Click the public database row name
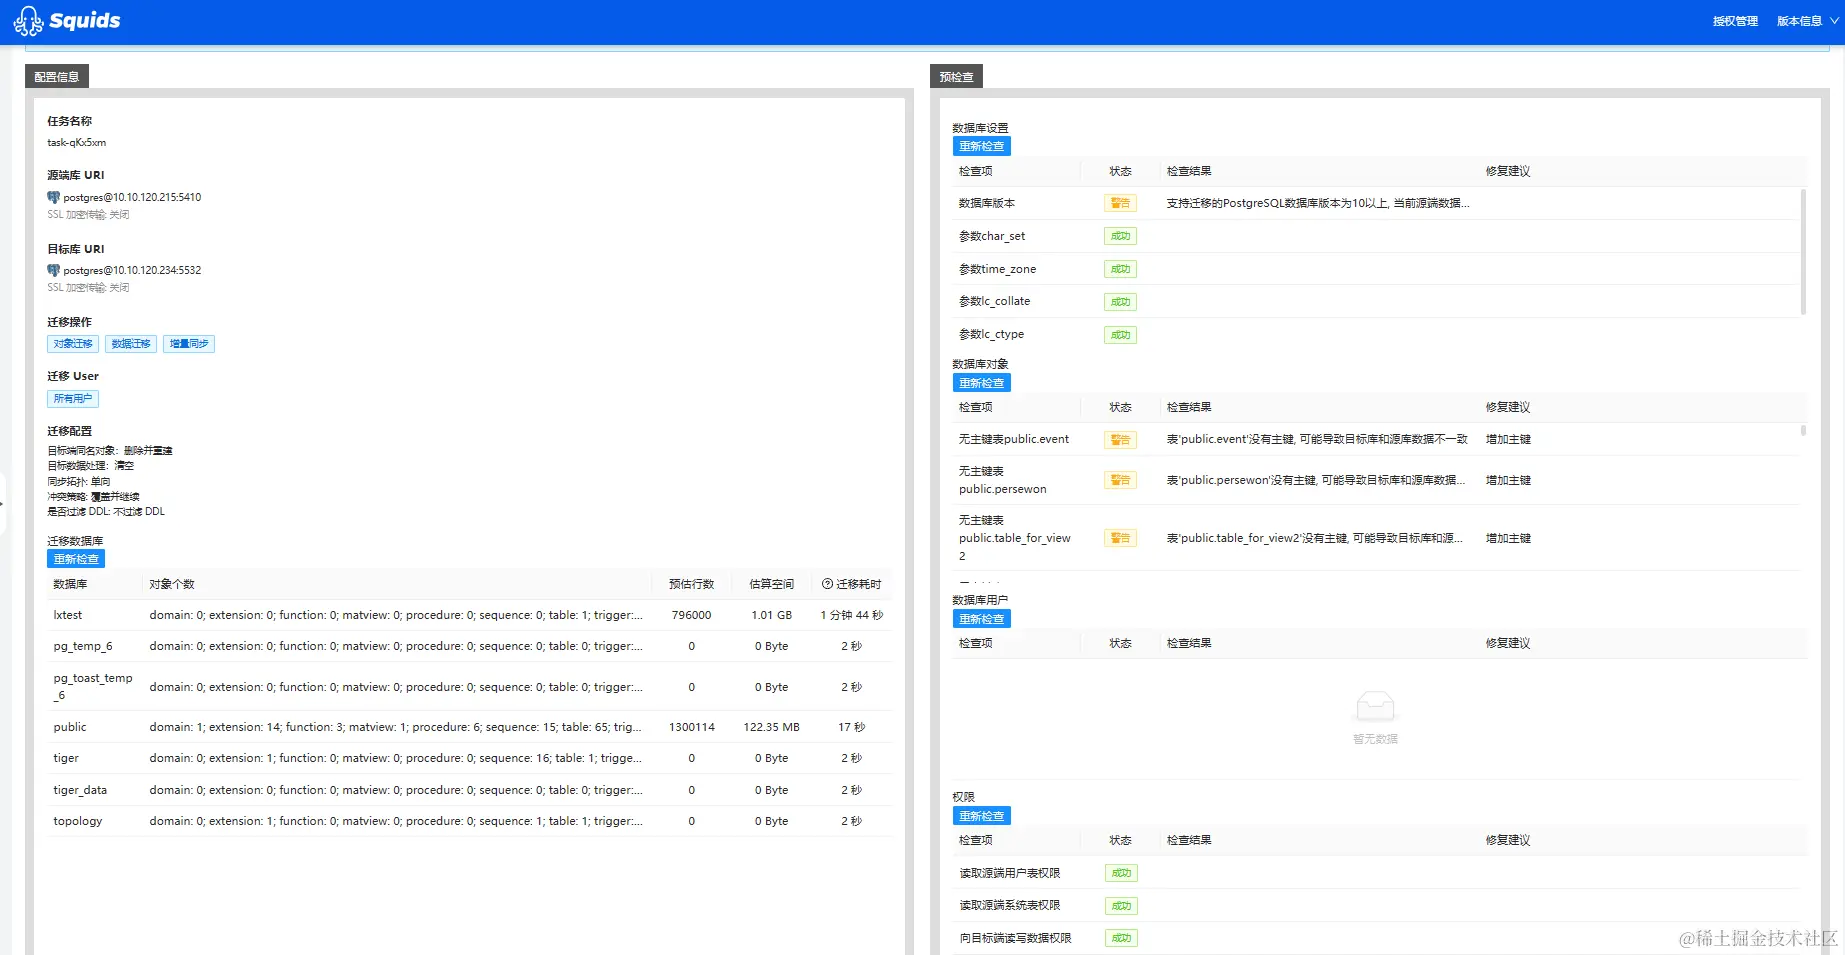Image resolution: width=1845 pixels, height=955 pixels. [70, 727]
